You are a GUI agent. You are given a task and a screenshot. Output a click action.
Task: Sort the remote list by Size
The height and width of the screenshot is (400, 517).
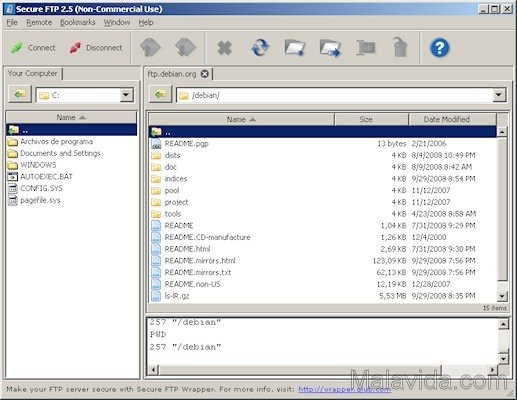coord(371,119)
